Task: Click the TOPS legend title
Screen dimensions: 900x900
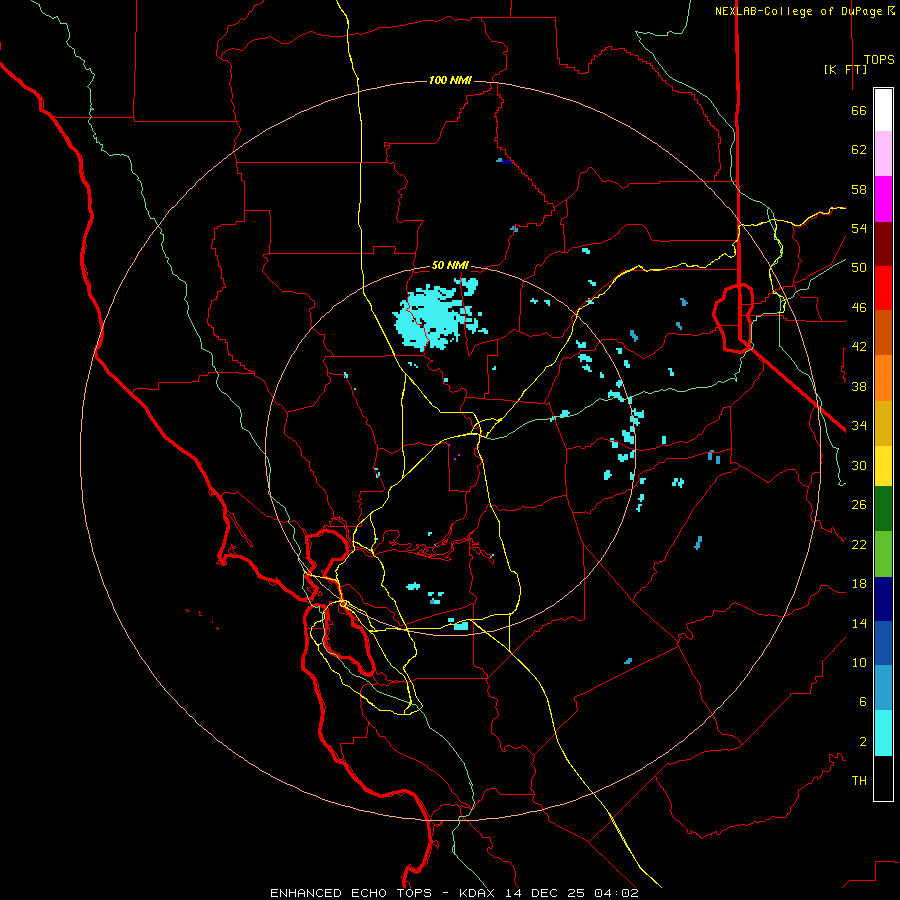Action: click(879, 60)
